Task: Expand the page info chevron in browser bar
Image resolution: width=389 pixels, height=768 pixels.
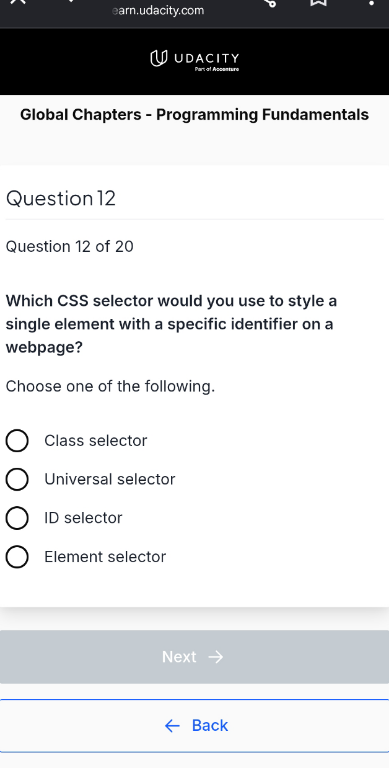Action: pos(72,1)
